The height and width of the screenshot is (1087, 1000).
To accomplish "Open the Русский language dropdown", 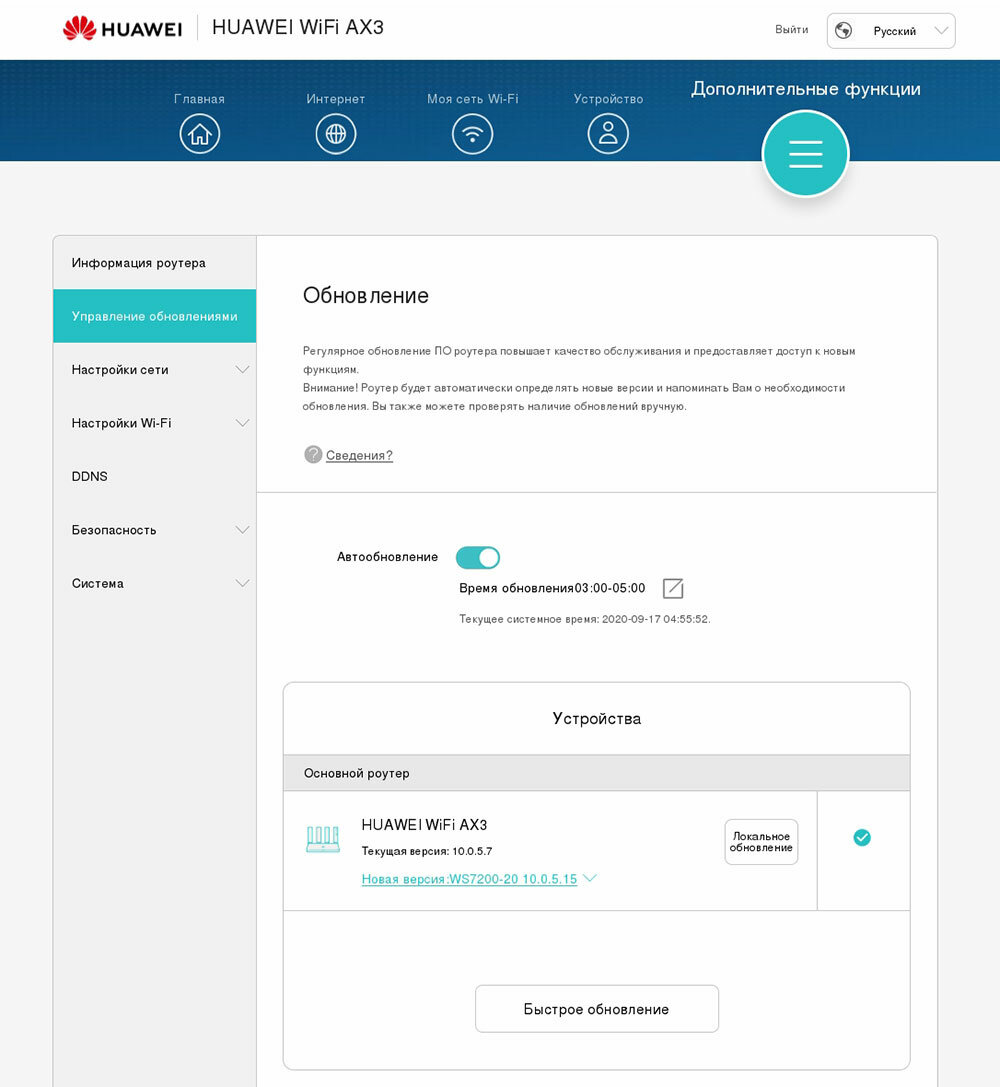I will click(891, 31).
